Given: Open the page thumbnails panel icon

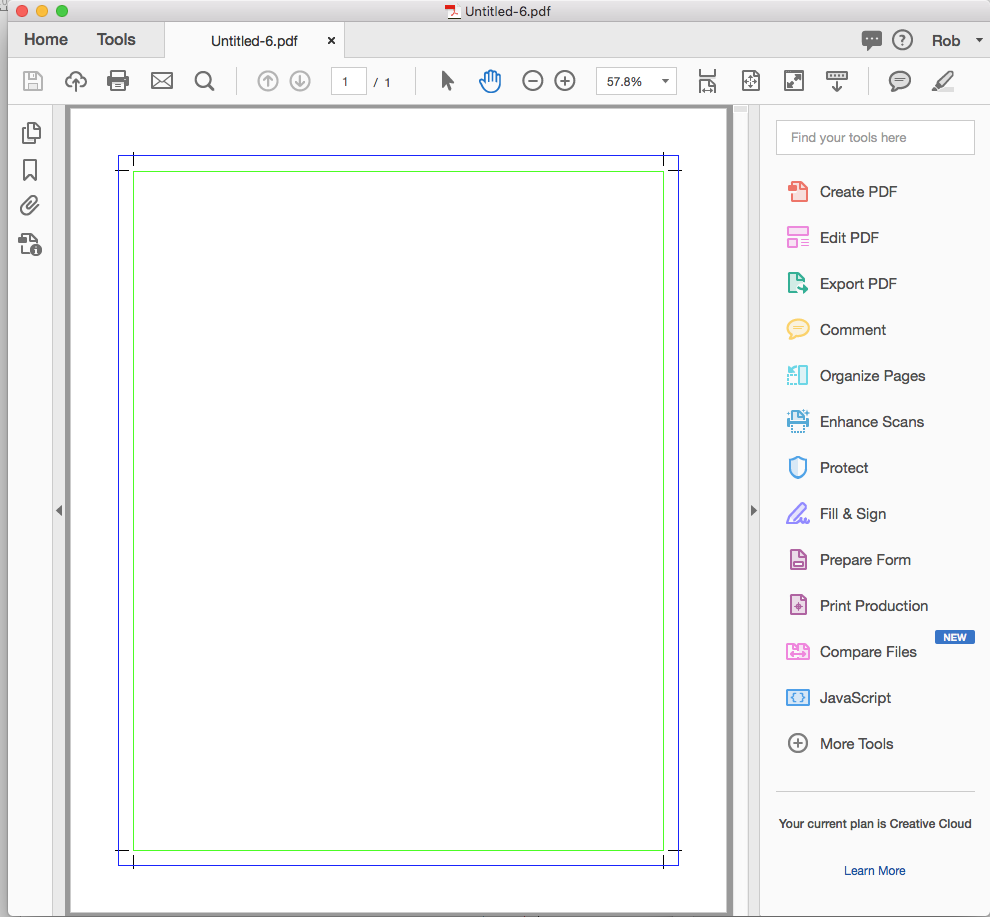Looking at the screenshot, I should point(31,133).
